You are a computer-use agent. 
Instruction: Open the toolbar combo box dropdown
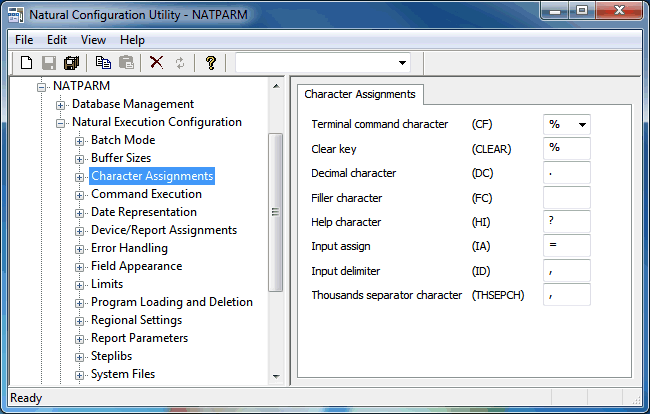click(402, 63)
